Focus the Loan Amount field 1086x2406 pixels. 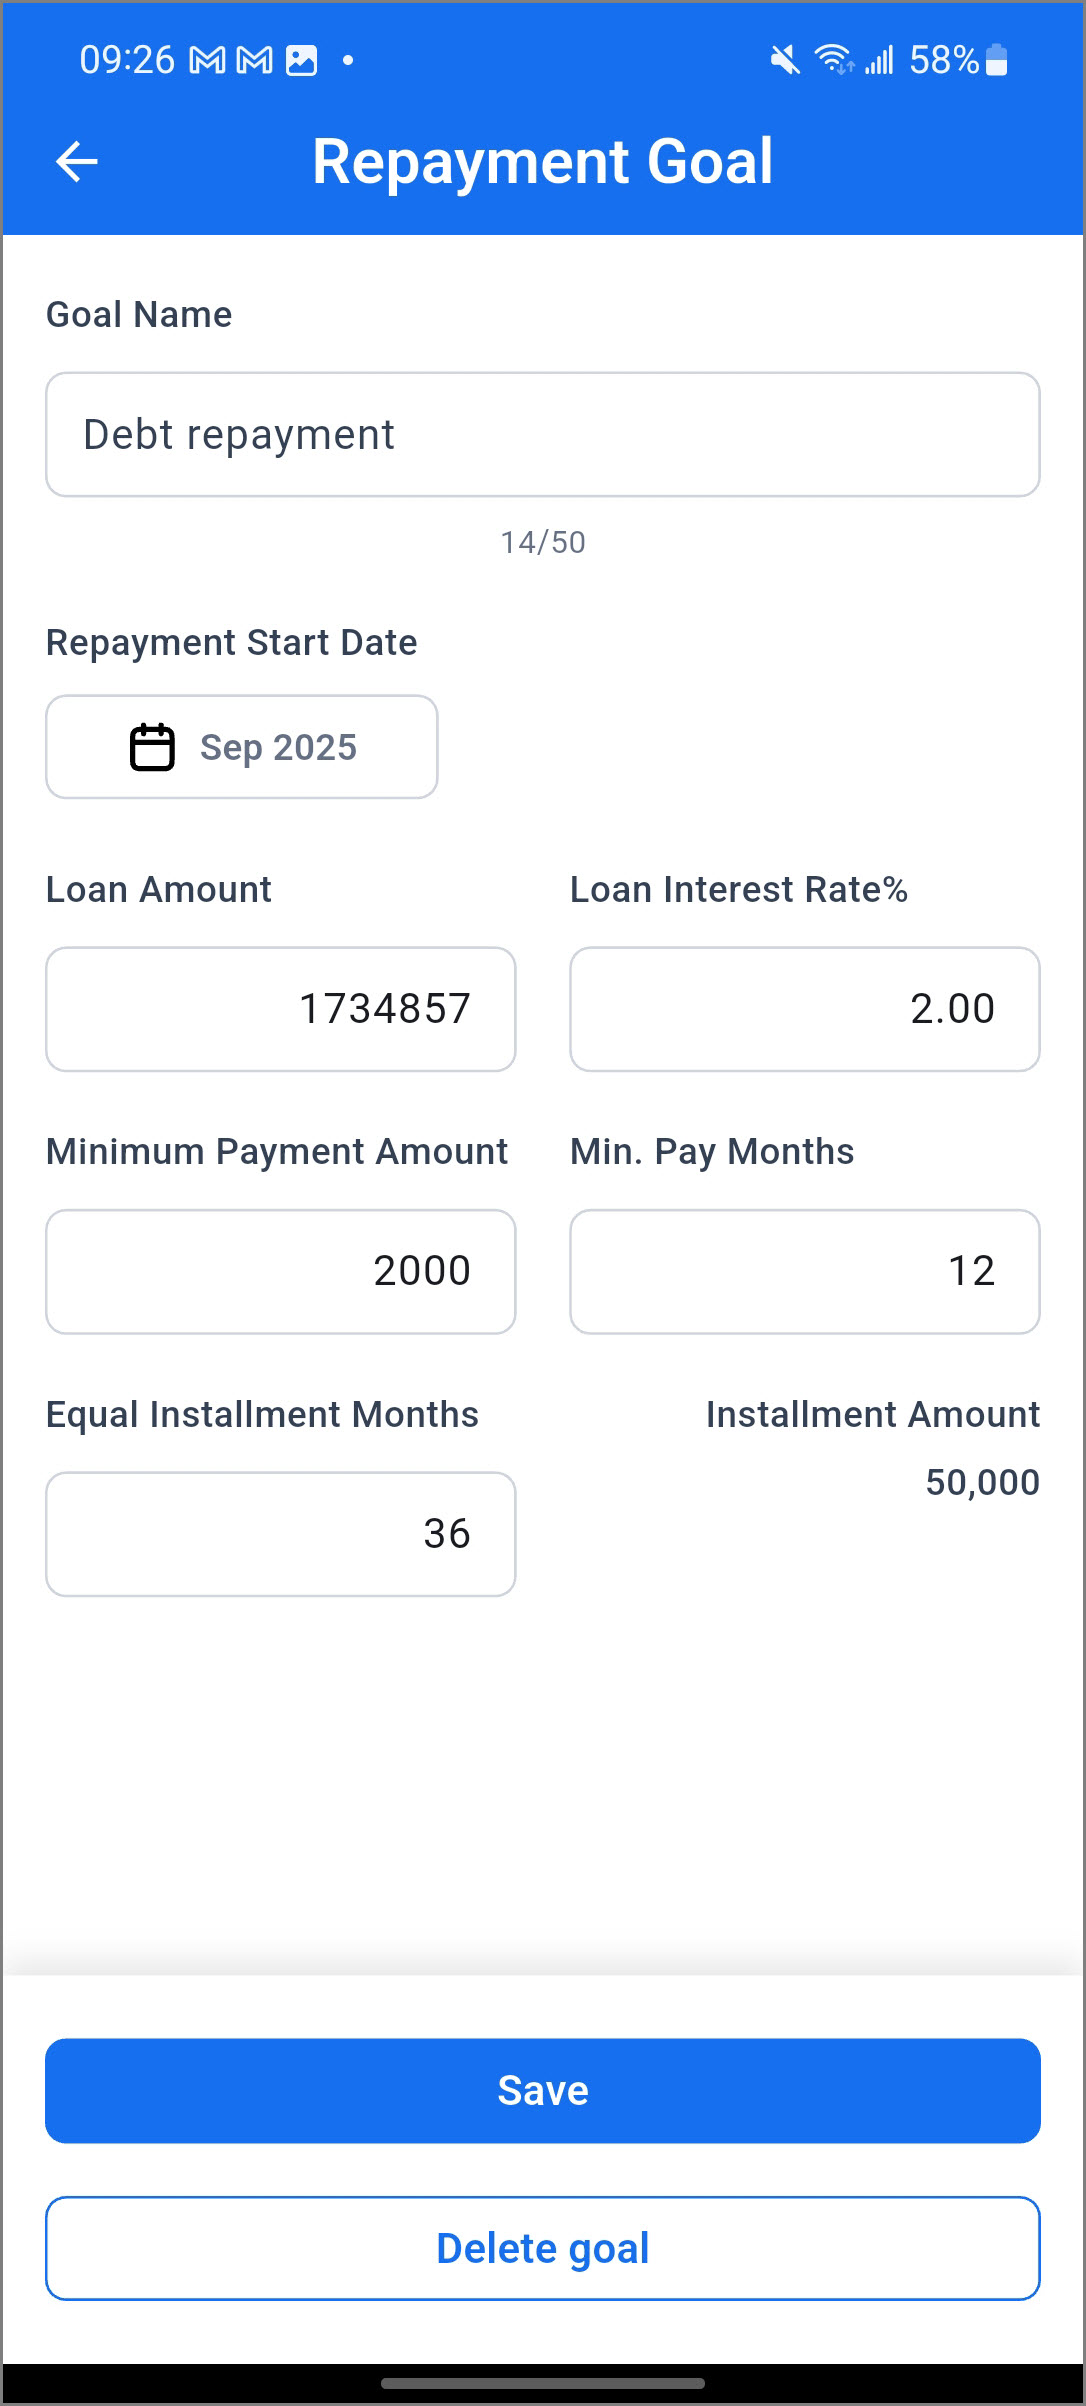point(281,1009)
